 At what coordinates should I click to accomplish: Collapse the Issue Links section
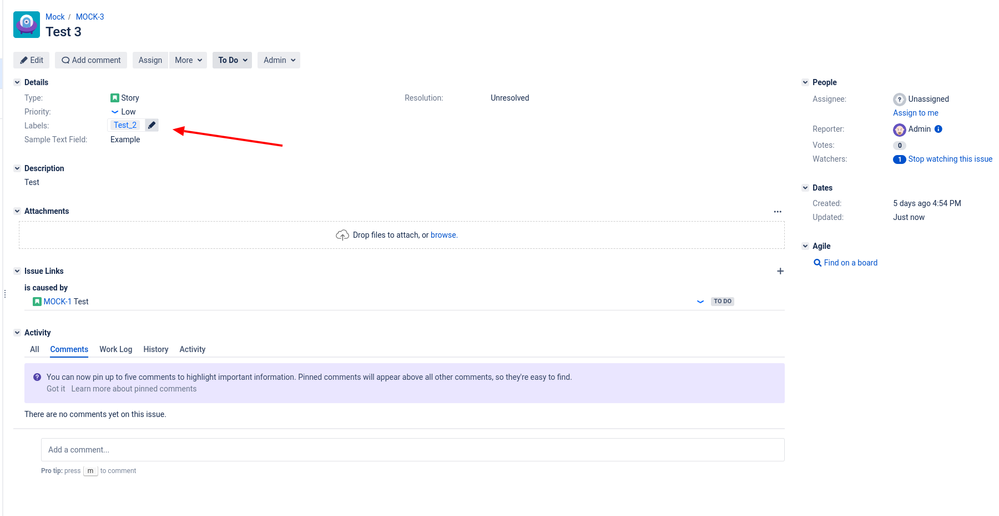17,271
